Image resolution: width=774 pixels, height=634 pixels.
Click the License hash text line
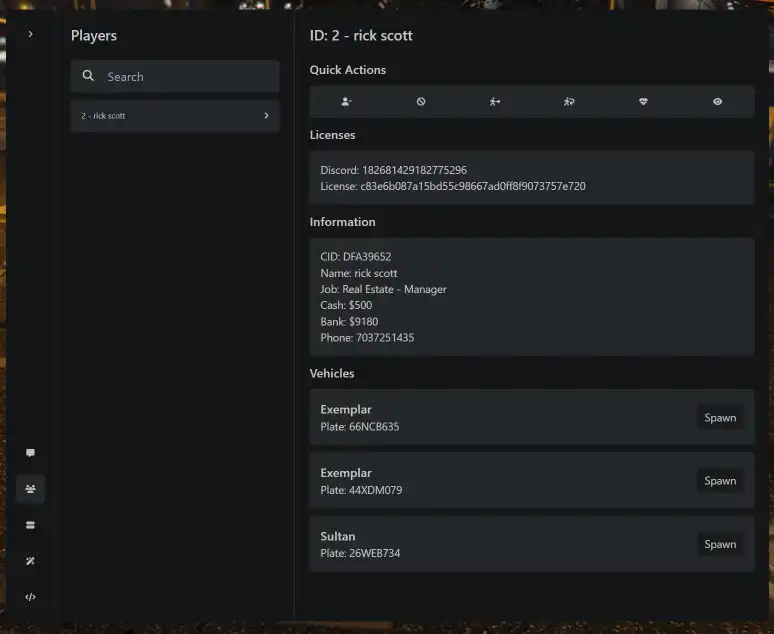[x=453, y=187]
